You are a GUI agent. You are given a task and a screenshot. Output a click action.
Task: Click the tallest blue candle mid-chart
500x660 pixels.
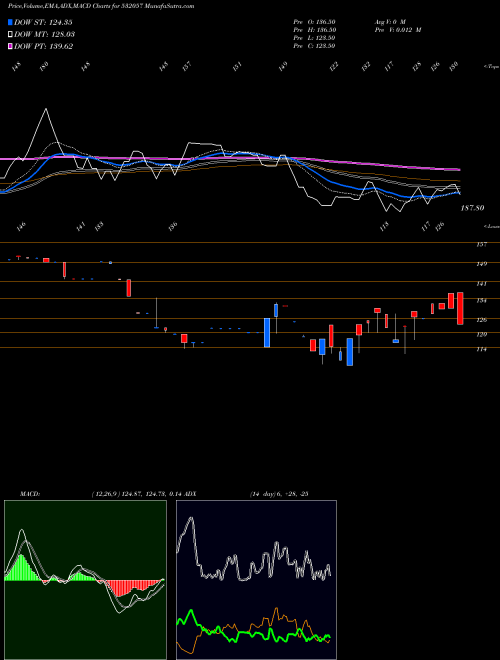[267, 333]
